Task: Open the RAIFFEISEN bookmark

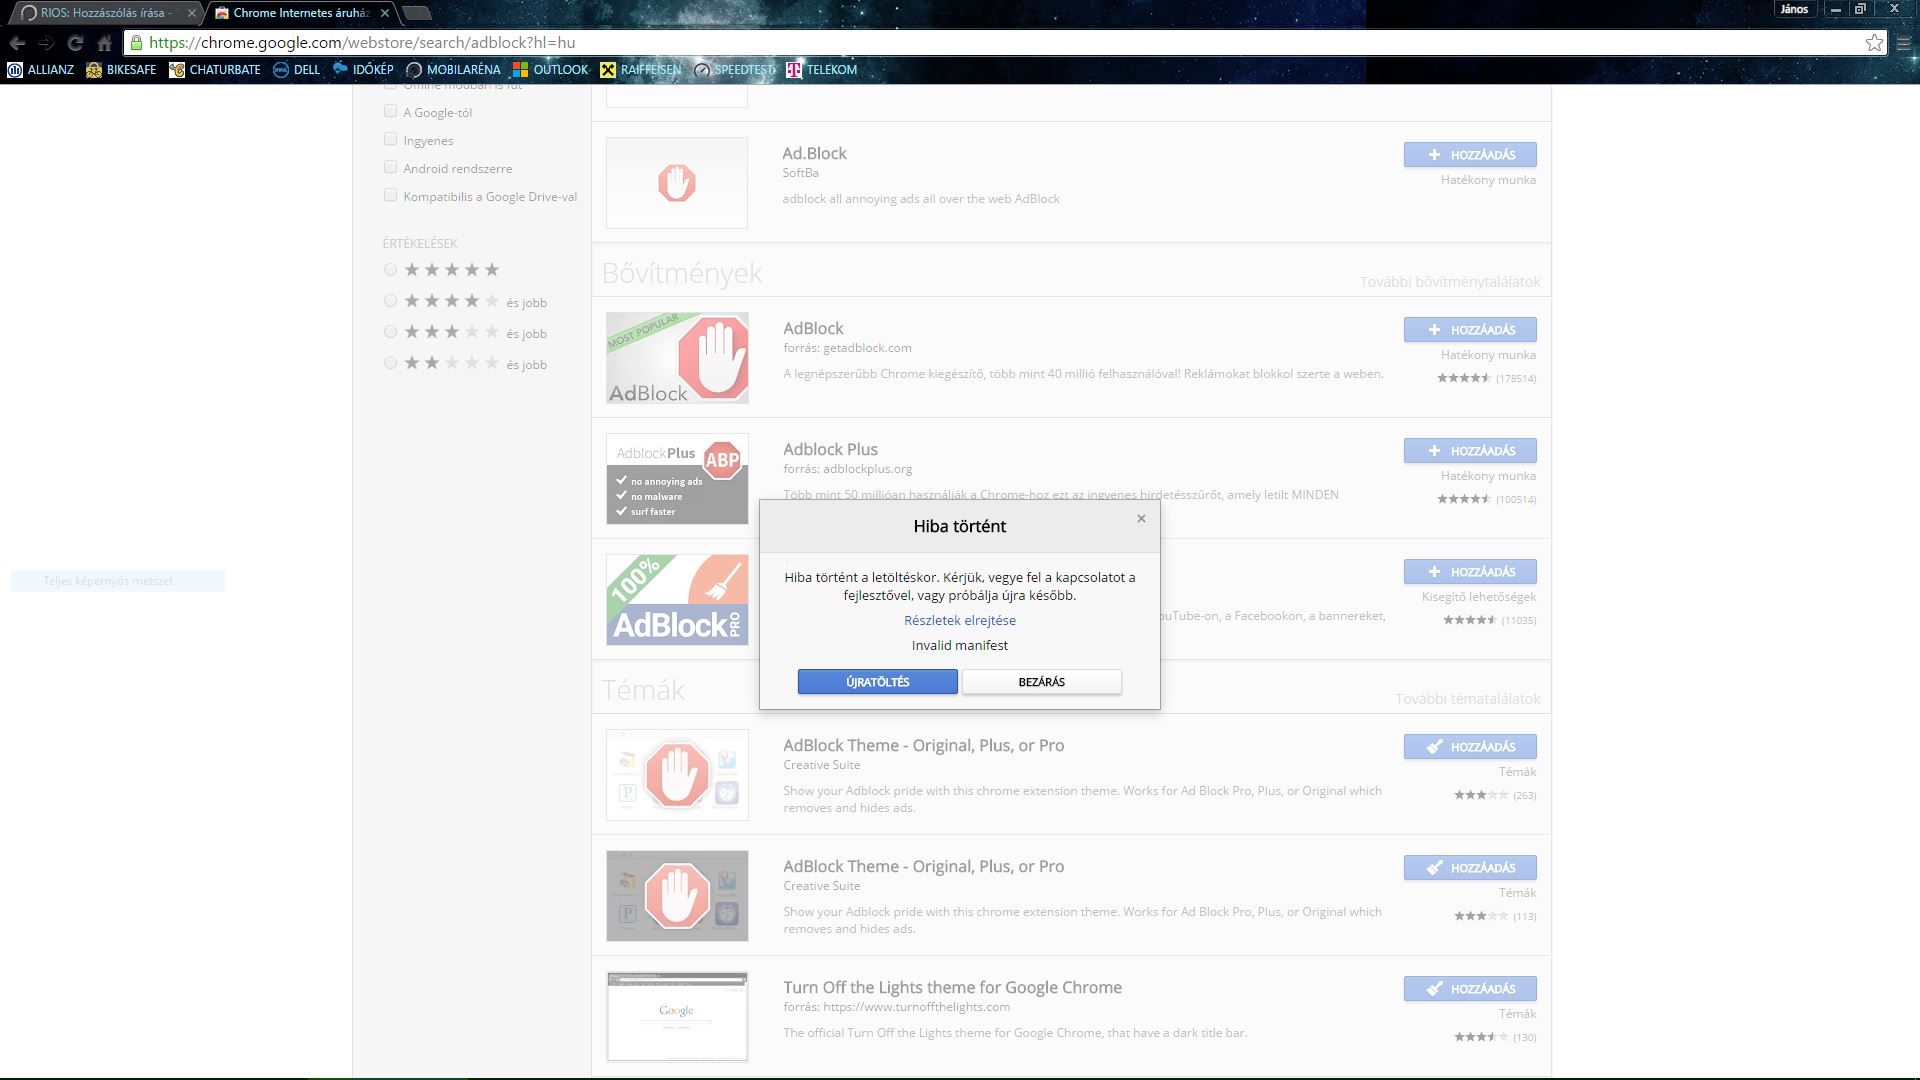Action: pos(640,70)
